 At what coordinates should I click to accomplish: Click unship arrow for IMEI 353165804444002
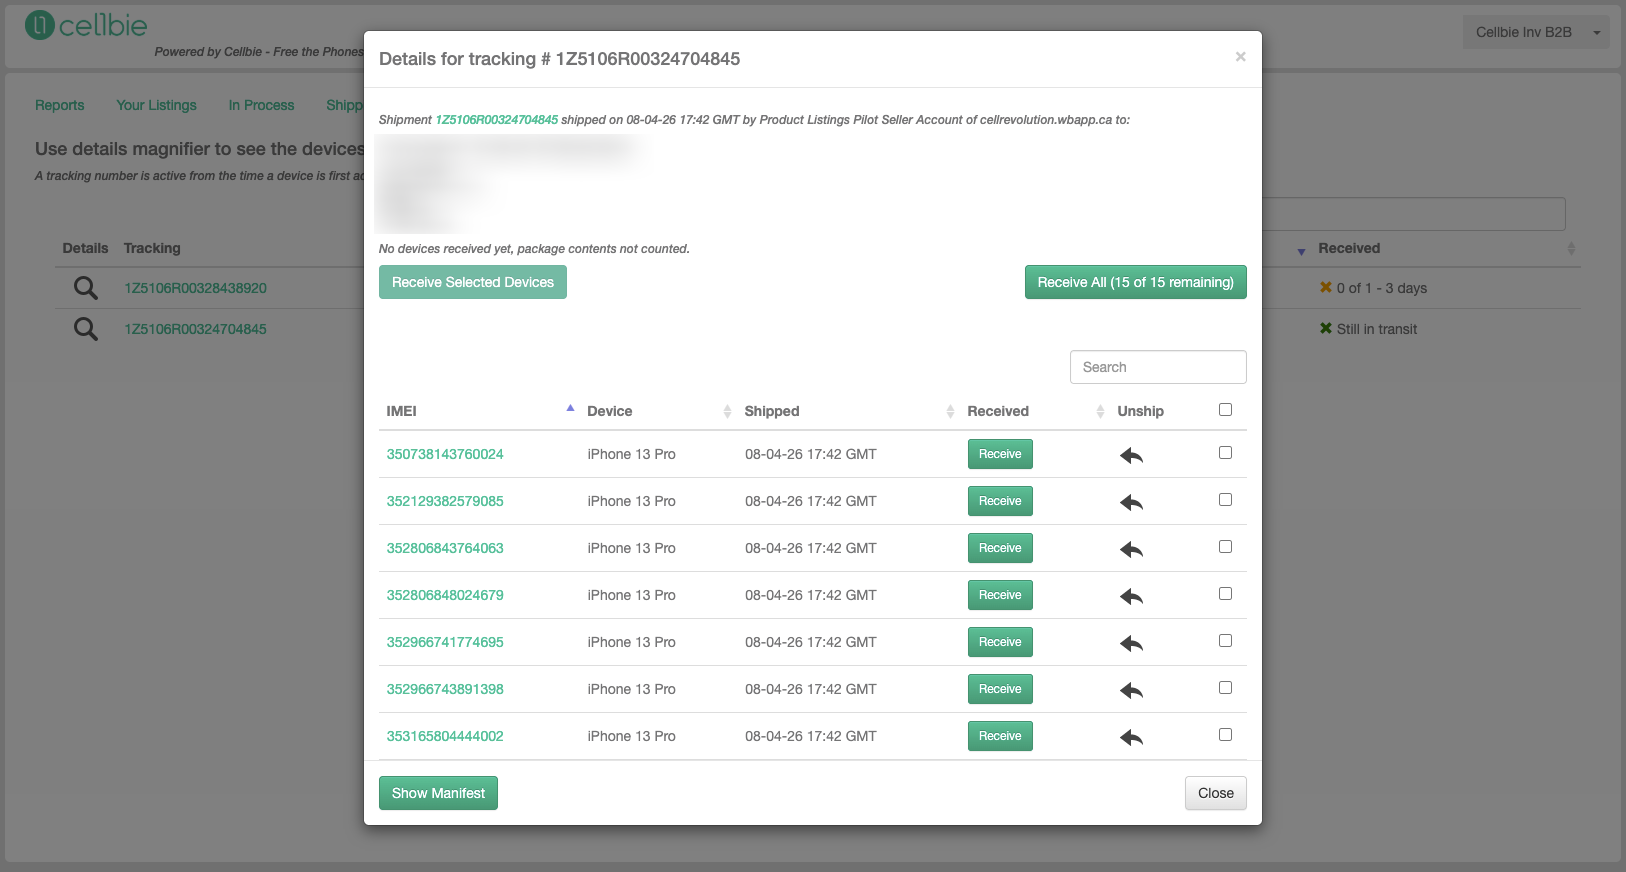point(1131,737)
